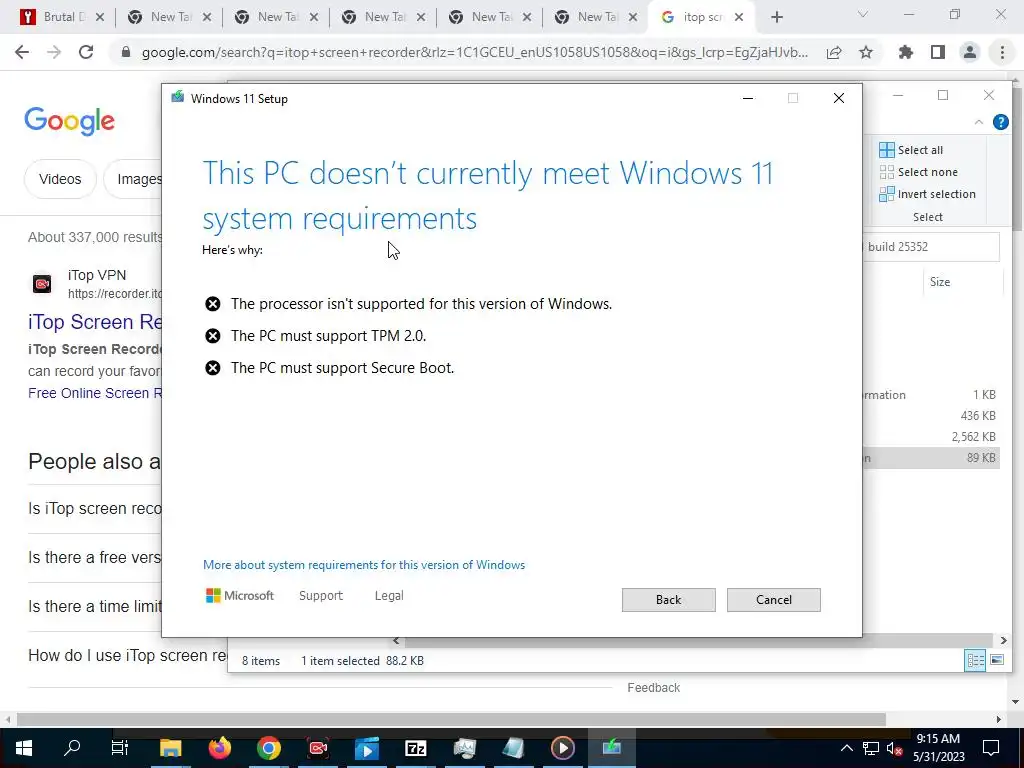The width and height of the screenshot is (1024, 768).
Task: Click Chrome page horizontal scrollbar
Action: coord(451,719)
